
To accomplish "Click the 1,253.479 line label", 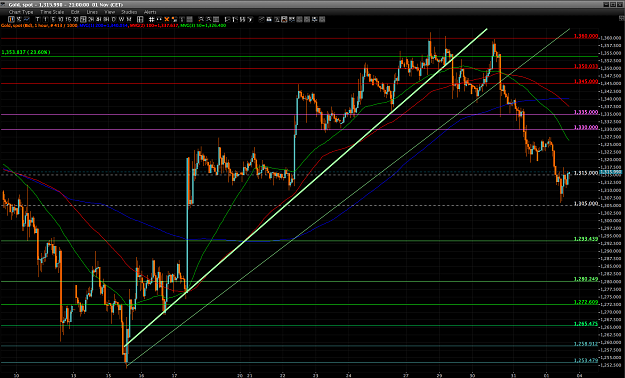I will click(586, 360).
